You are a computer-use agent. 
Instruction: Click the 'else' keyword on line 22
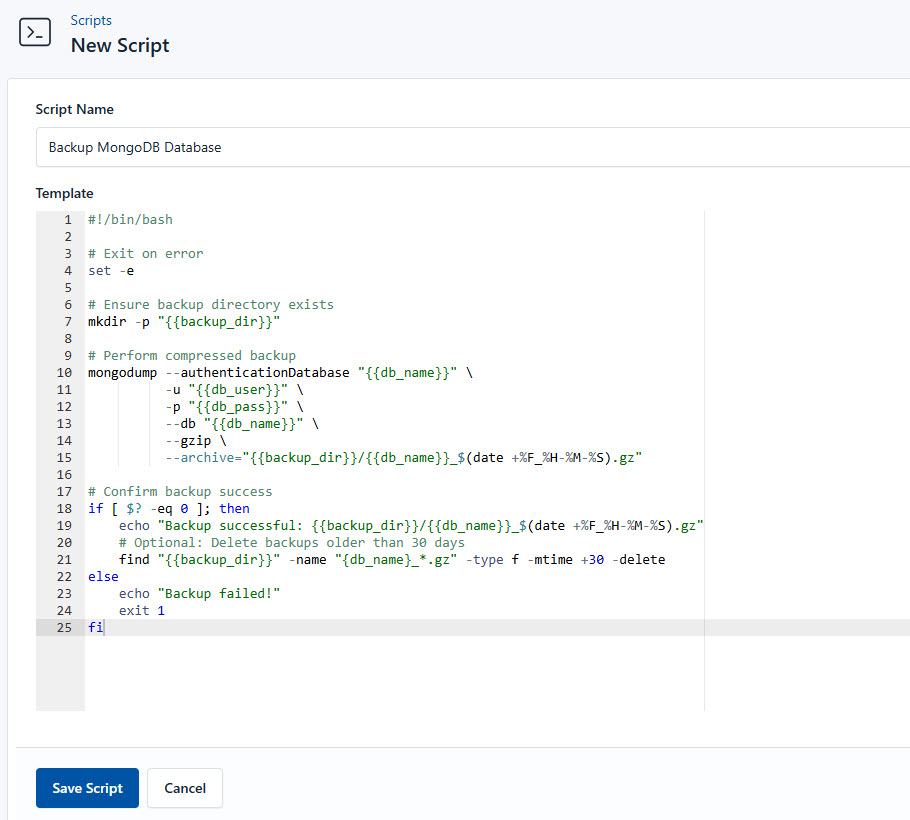102,576
